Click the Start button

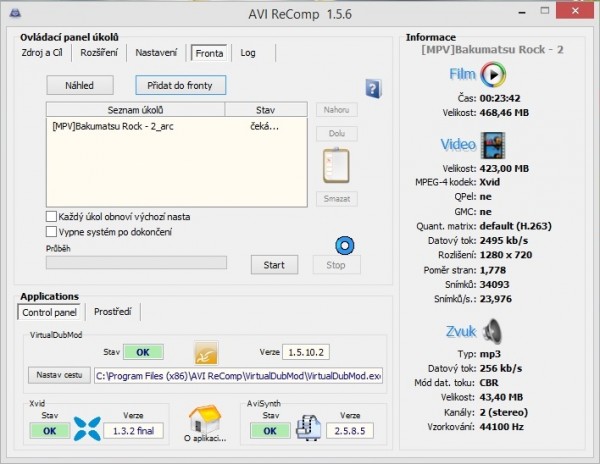pyautogui.click(x=274, y=265)
